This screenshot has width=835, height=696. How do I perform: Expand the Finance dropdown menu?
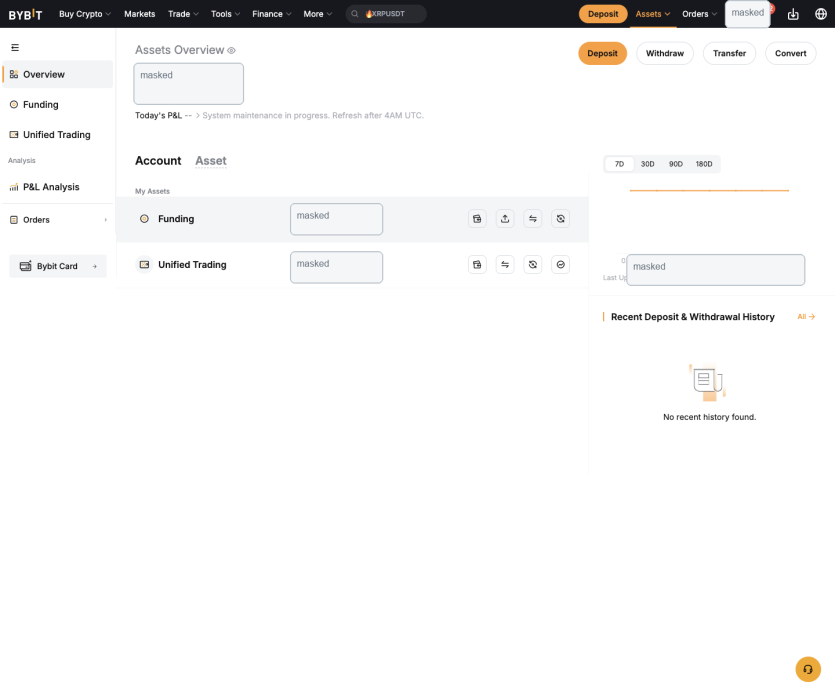pyautogui.click(x=272, y=14)
